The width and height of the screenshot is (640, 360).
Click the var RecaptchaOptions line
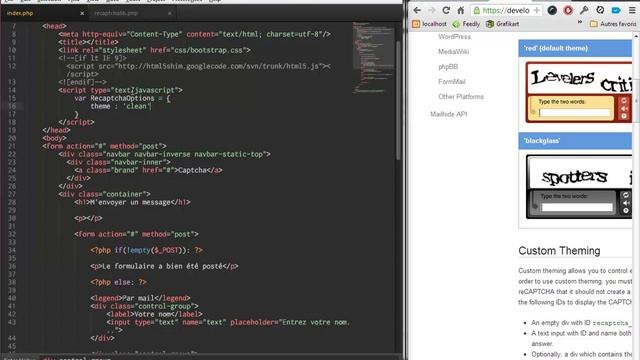[x=122, y=98]
